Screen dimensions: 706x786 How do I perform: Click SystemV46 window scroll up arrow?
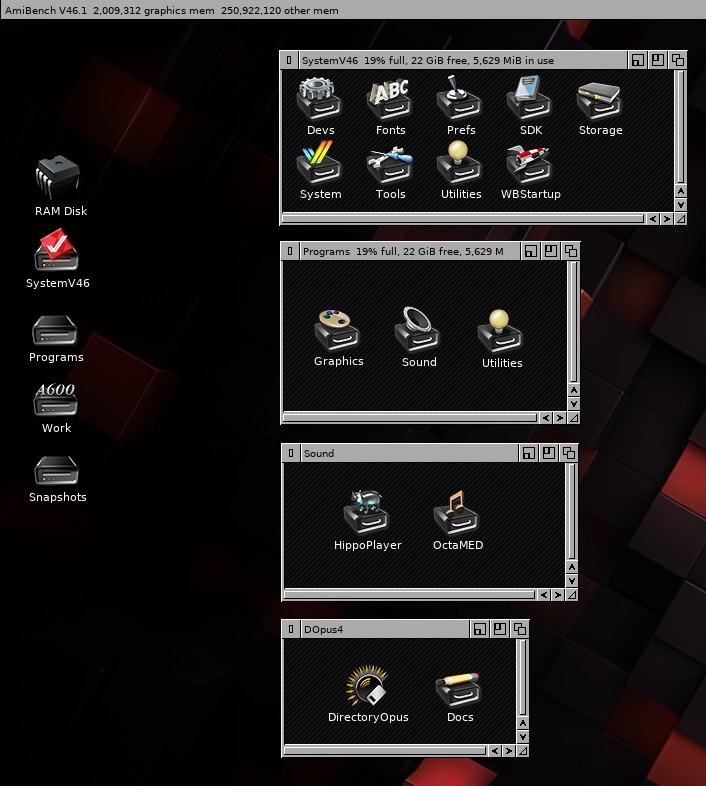(680, 191)
